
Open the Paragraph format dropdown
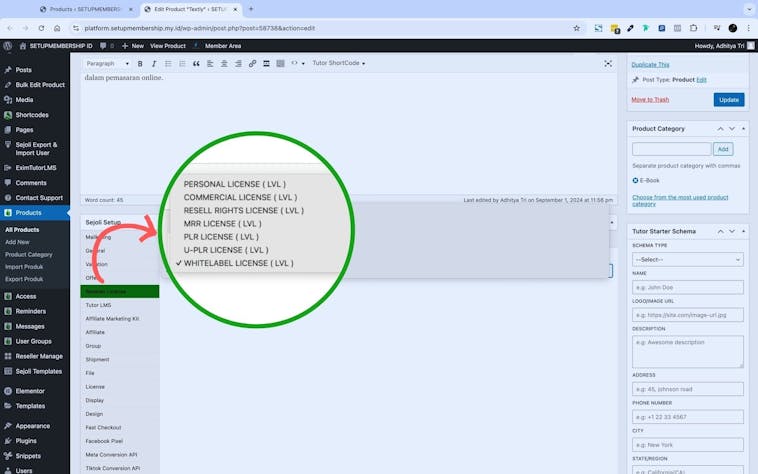(x=107, y=63)
